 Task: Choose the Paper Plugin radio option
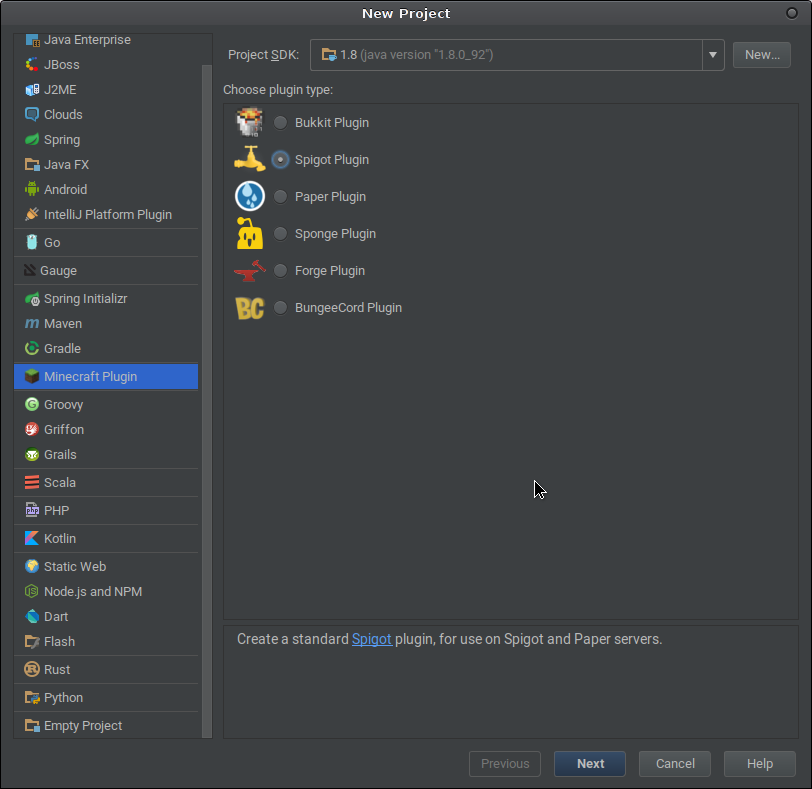[x=281, y=197]
